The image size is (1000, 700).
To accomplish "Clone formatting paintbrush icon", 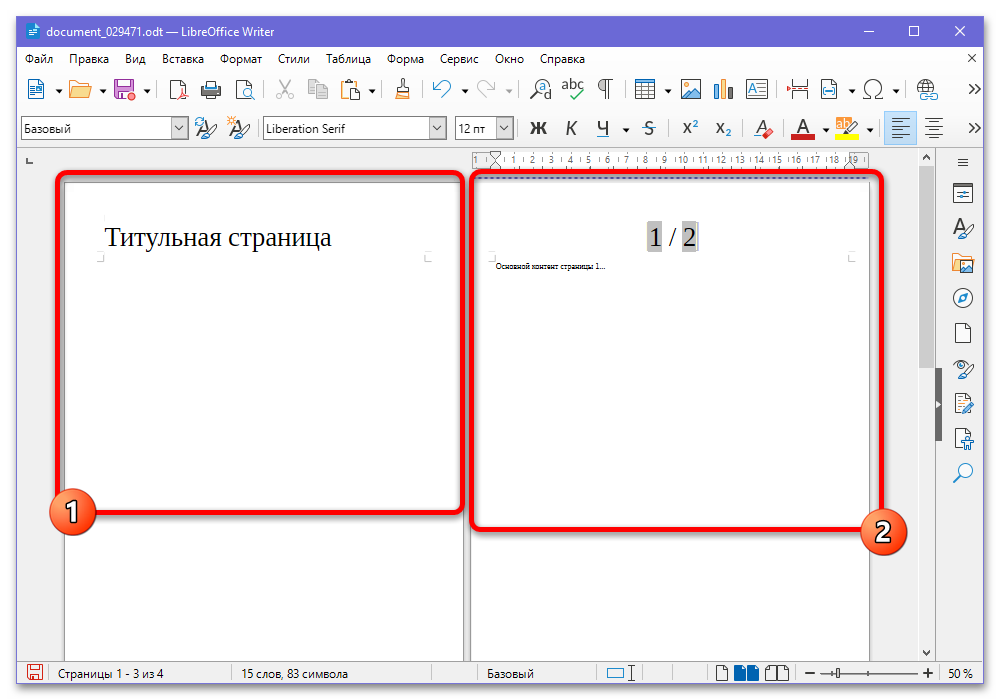I will pyautogui.click(x=402, y=89).
